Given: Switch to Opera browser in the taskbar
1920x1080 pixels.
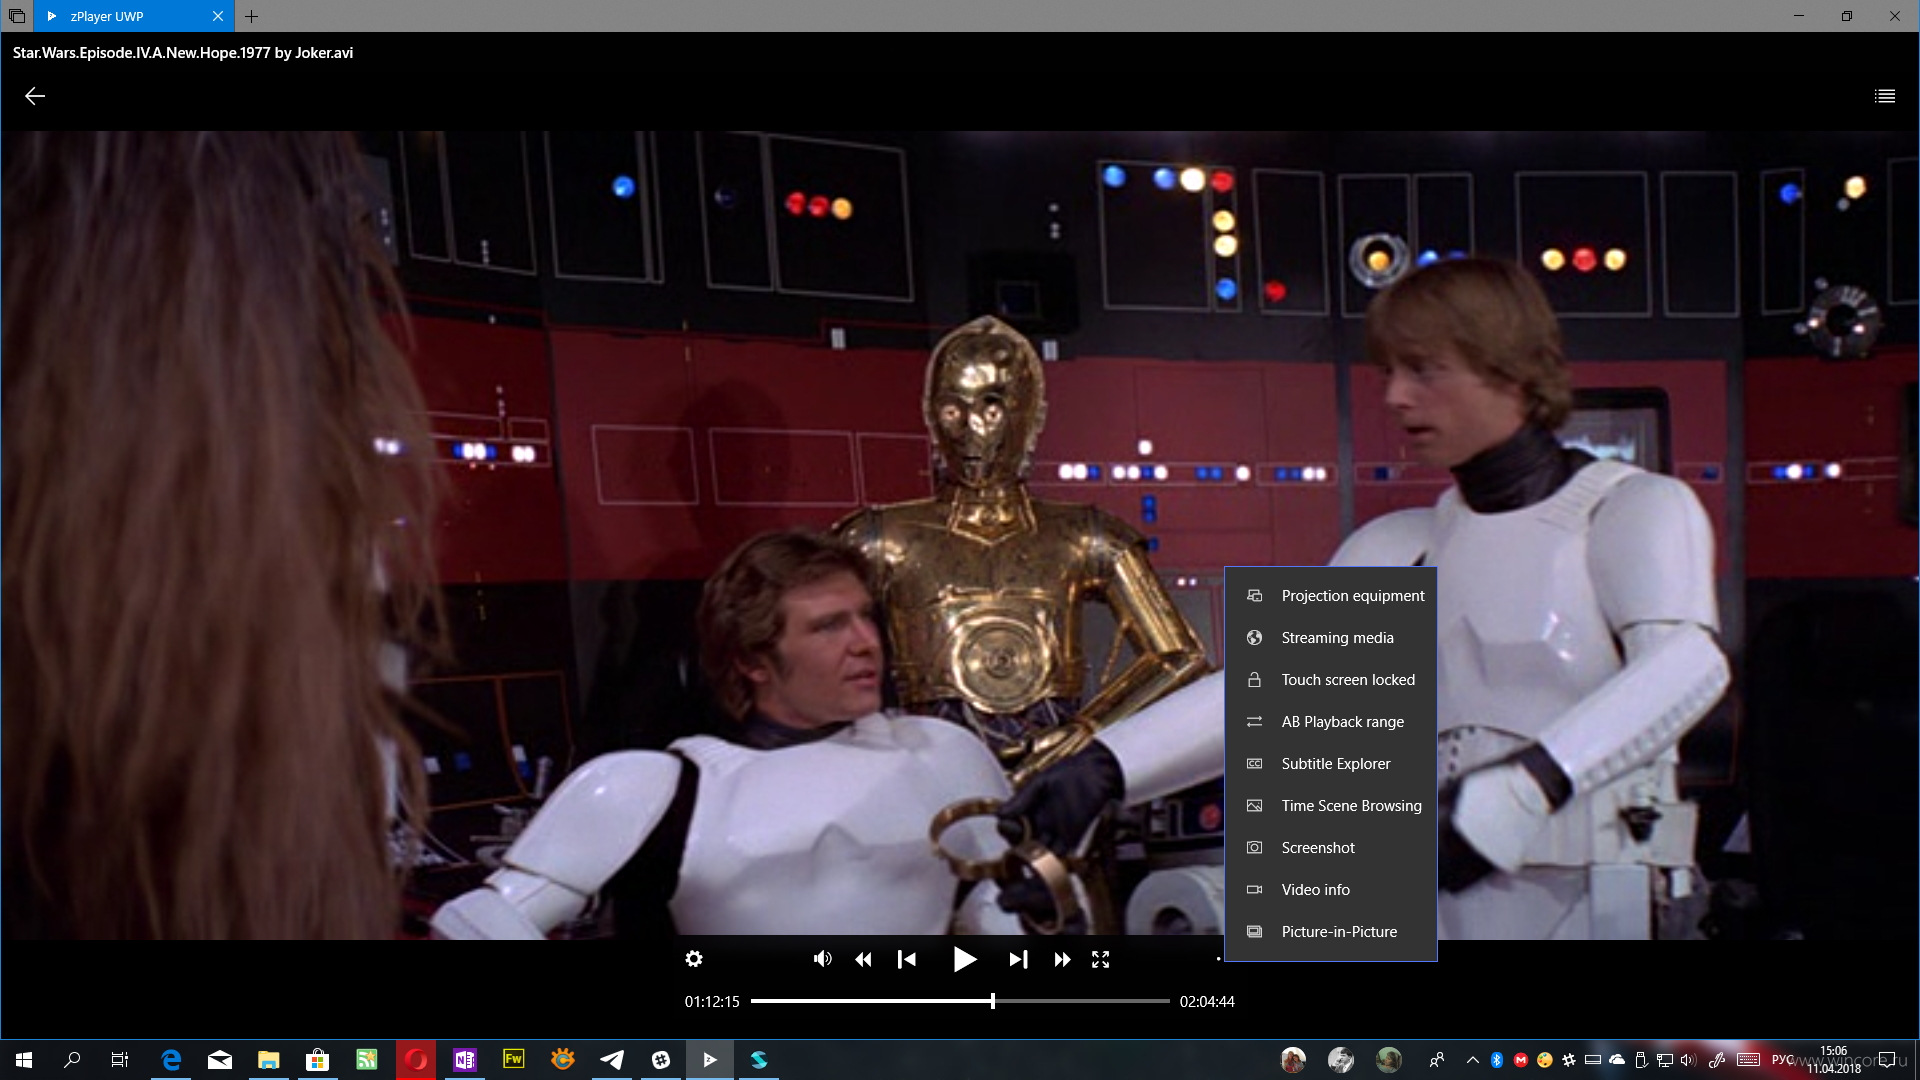Looking at the screenshot, I should click(x=416, y=1060).
